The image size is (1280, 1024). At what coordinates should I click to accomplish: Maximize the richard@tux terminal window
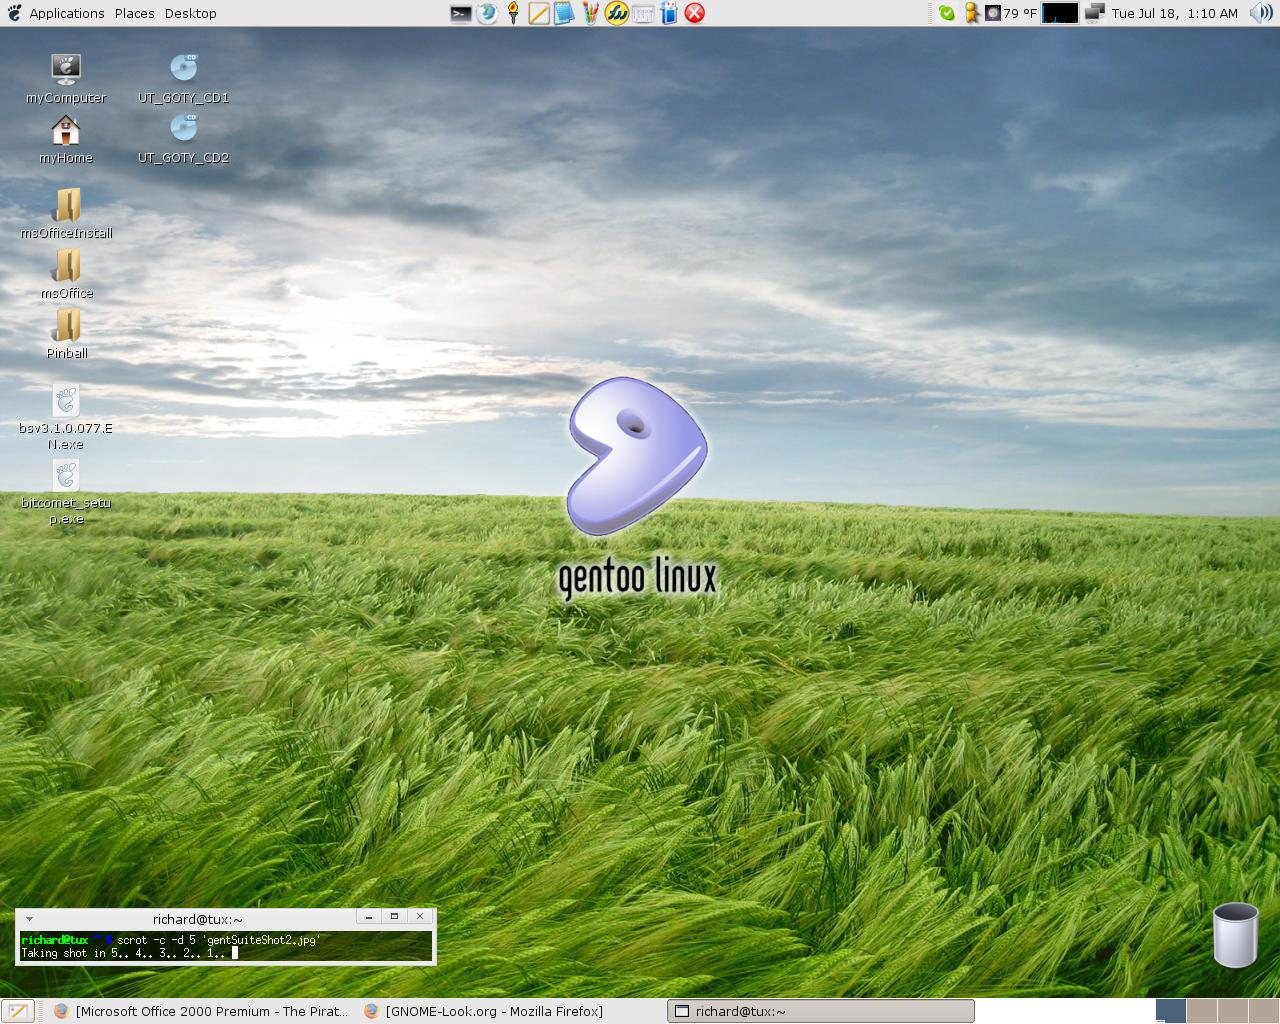pyautogui.click(x=394, y=916)
